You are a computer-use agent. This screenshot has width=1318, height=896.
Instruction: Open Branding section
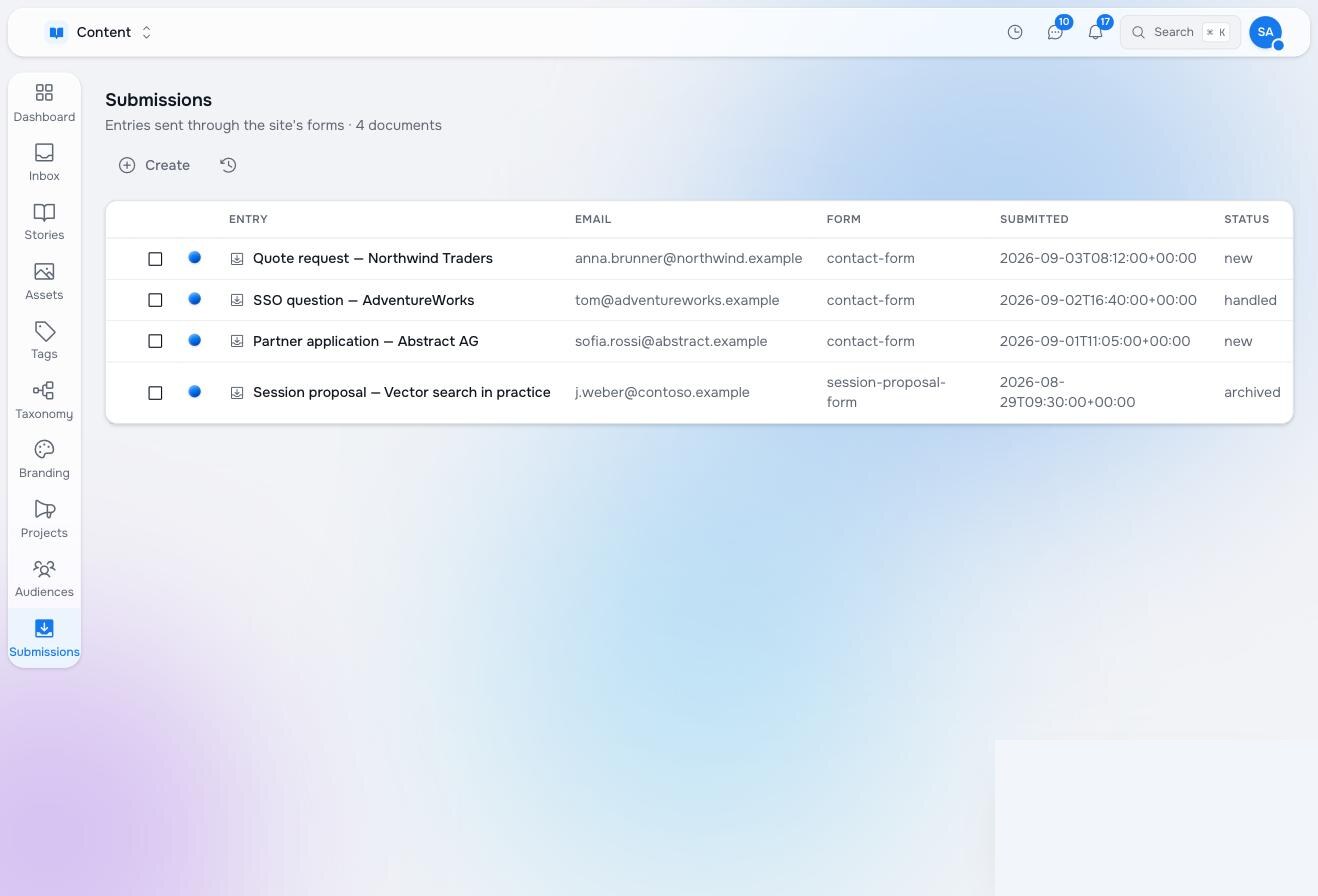(x=44, y=460)
